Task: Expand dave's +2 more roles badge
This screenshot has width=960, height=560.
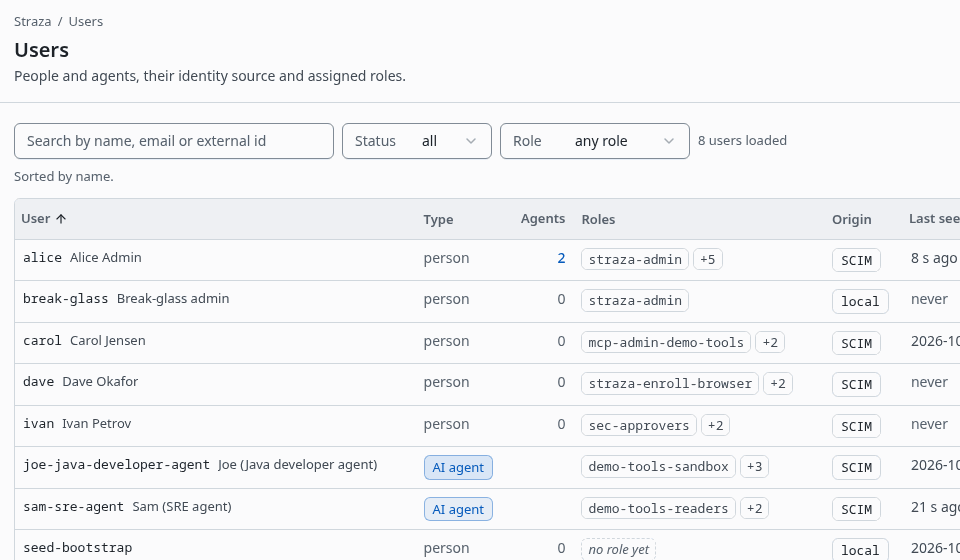Action: (x=778, y=384)
